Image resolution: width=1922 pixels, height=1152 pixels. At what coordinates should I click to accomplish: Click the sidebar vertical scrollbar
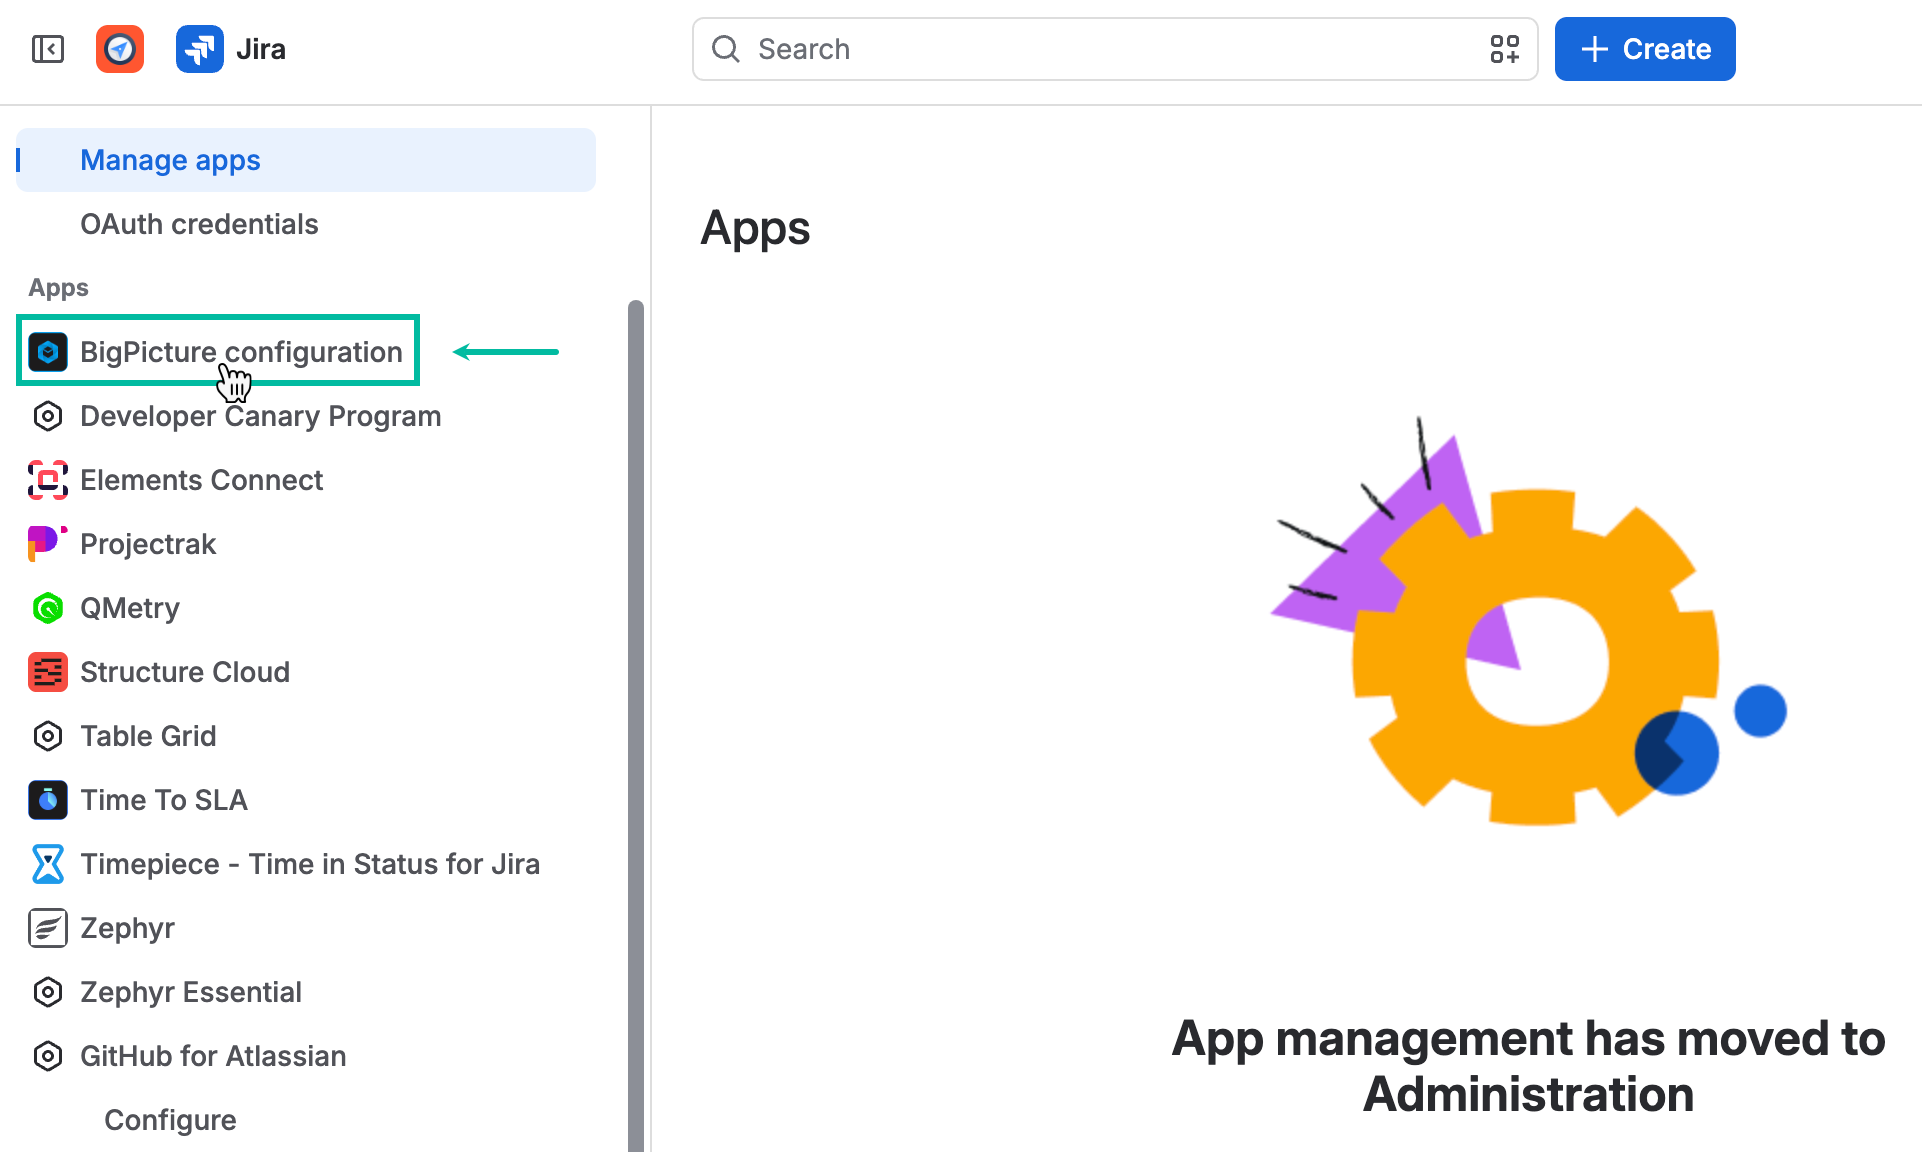pos(636,726)
